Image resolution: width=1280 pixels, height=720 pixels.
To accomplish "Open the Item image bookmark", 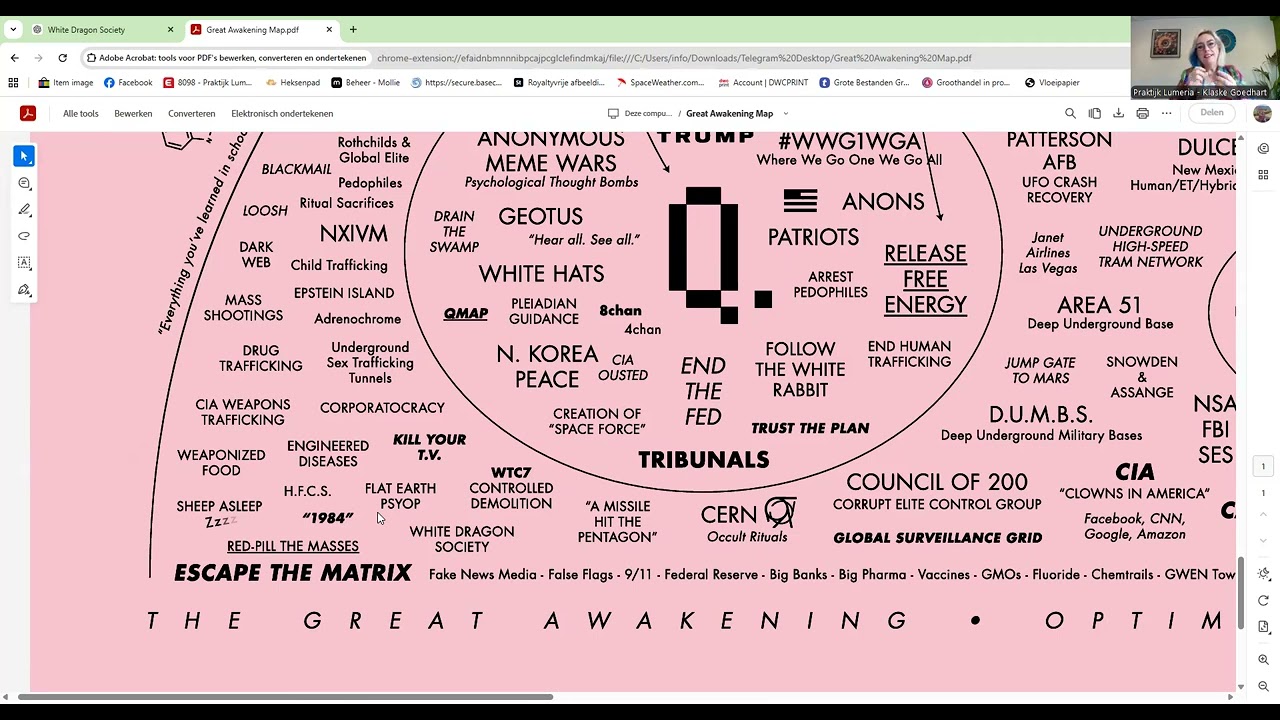I will click(65, 83).
